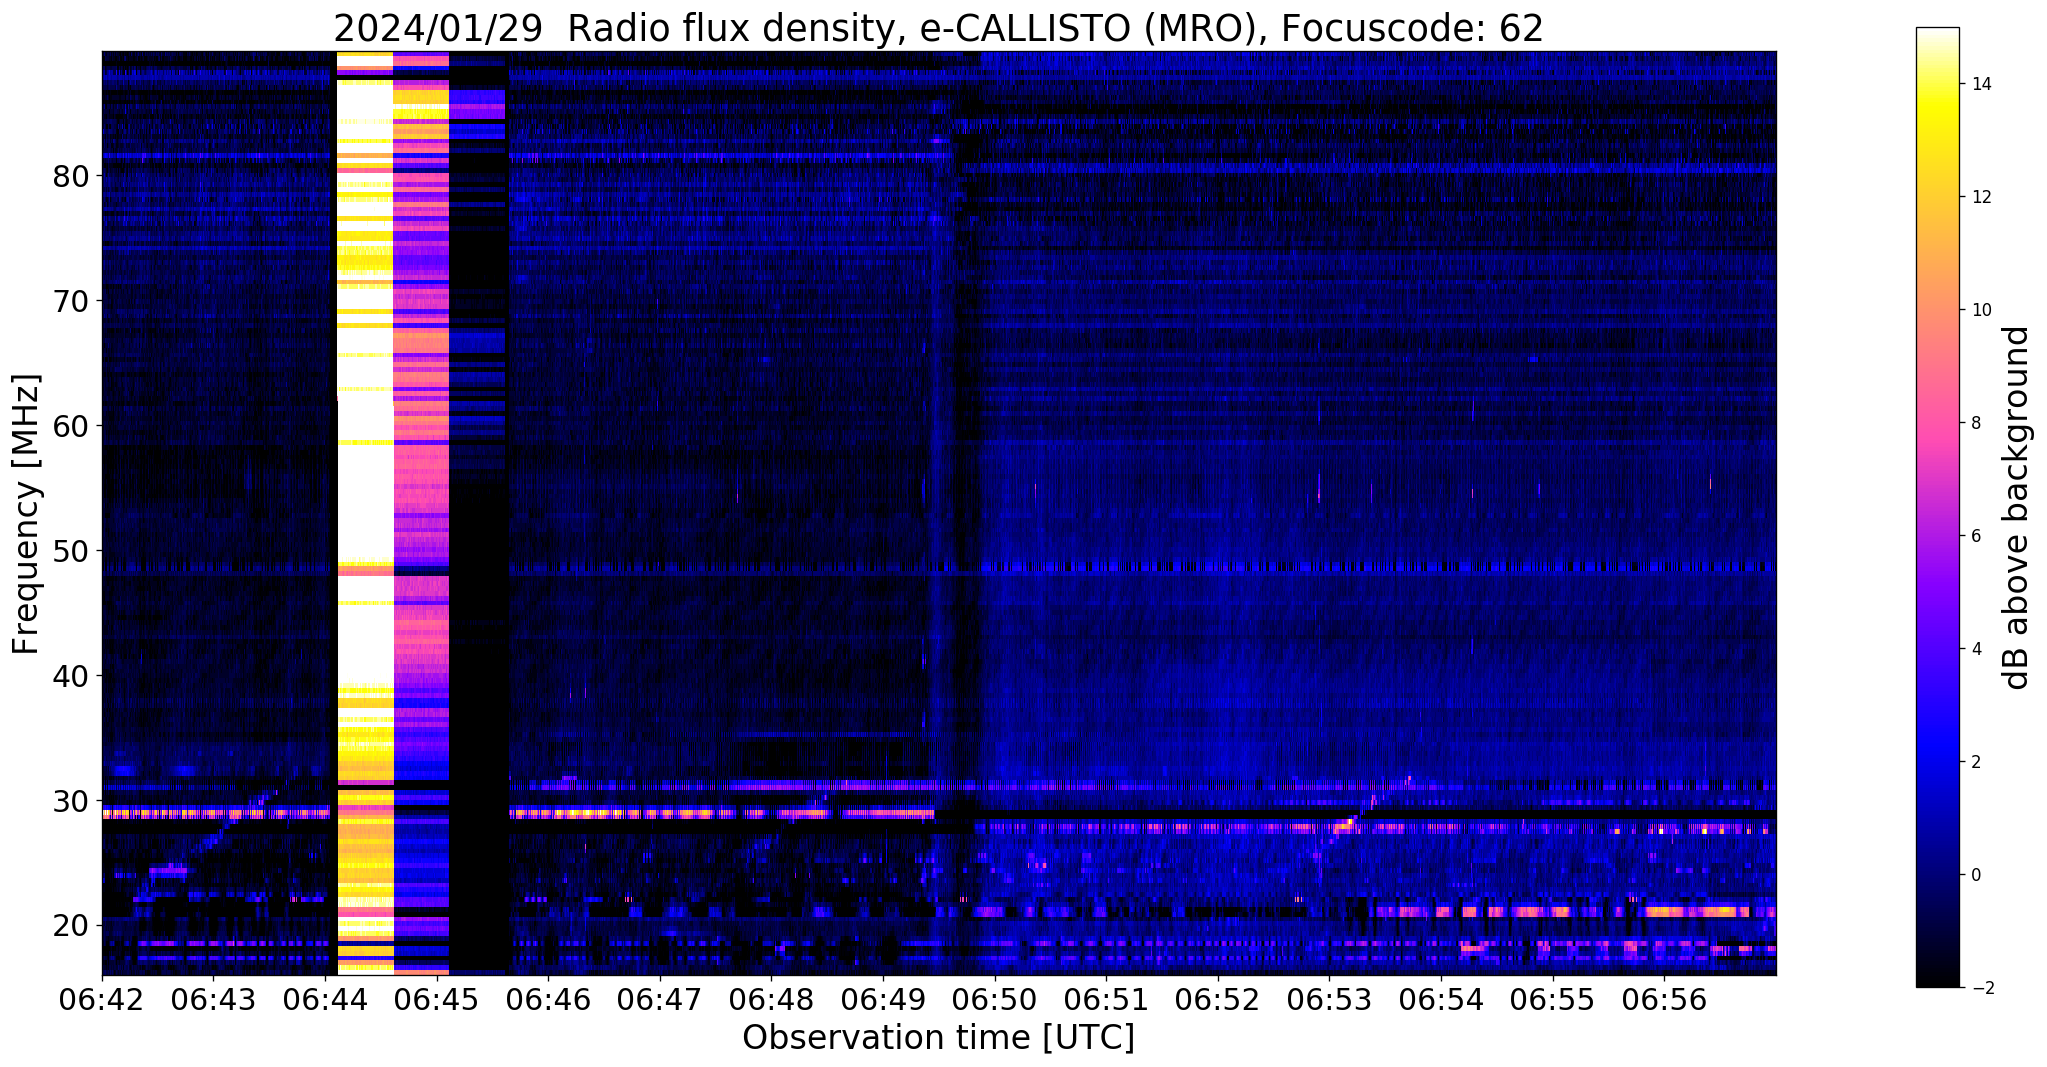This screenshot has height=1067, width=2047.
Task: Click the 06:54 time tick label
Action: [x=1441, y=1000]
